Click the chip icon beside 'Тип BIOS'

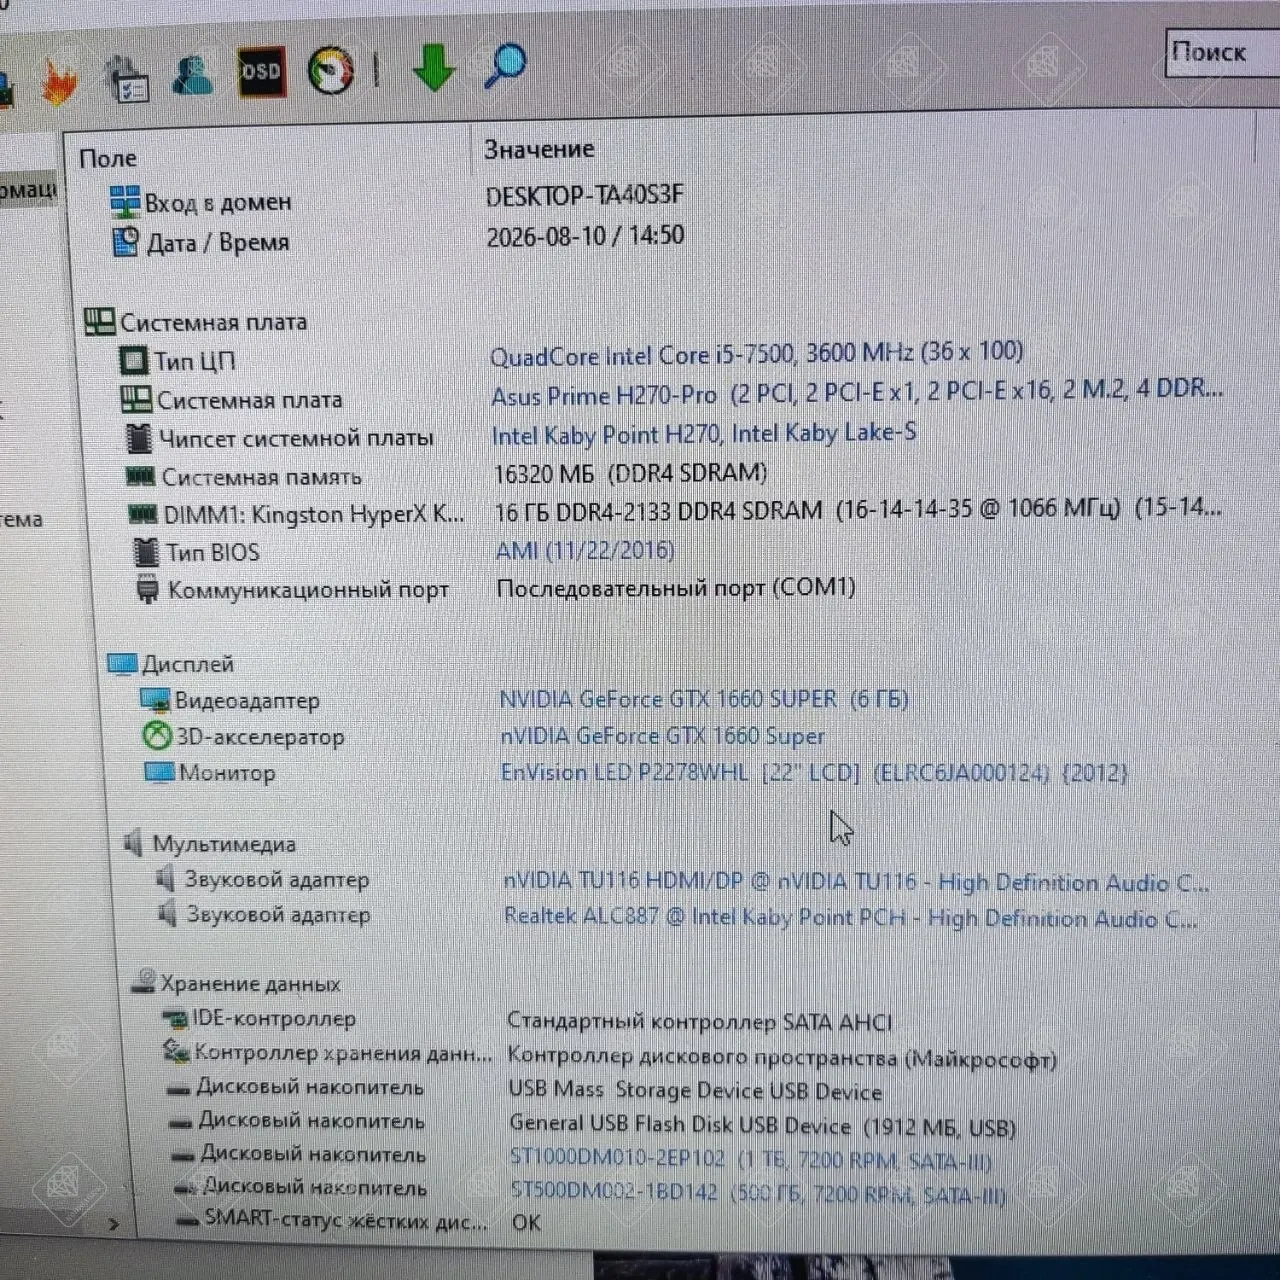pos(146,552)
